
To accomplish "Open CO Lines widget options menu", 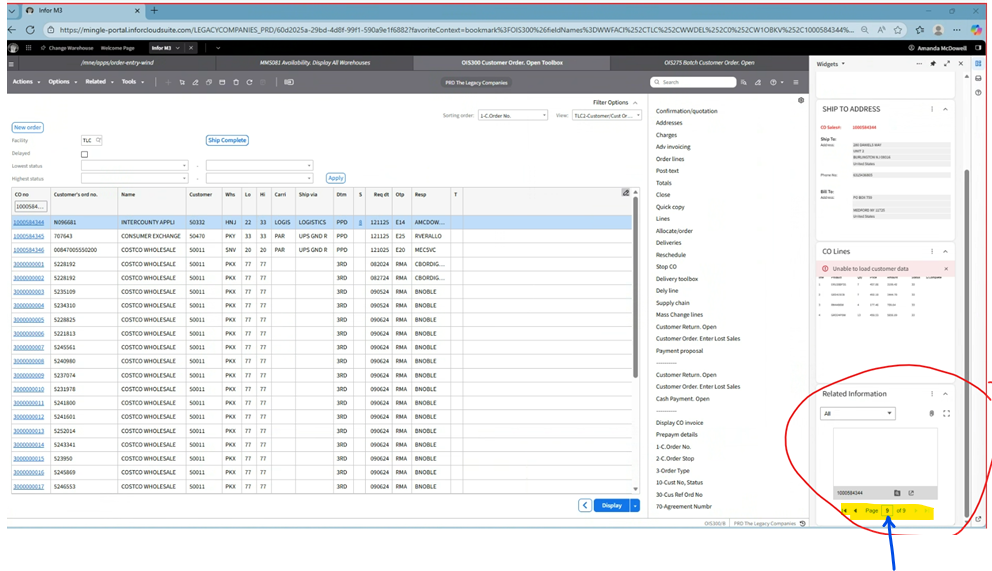I will tap(932, 252).
